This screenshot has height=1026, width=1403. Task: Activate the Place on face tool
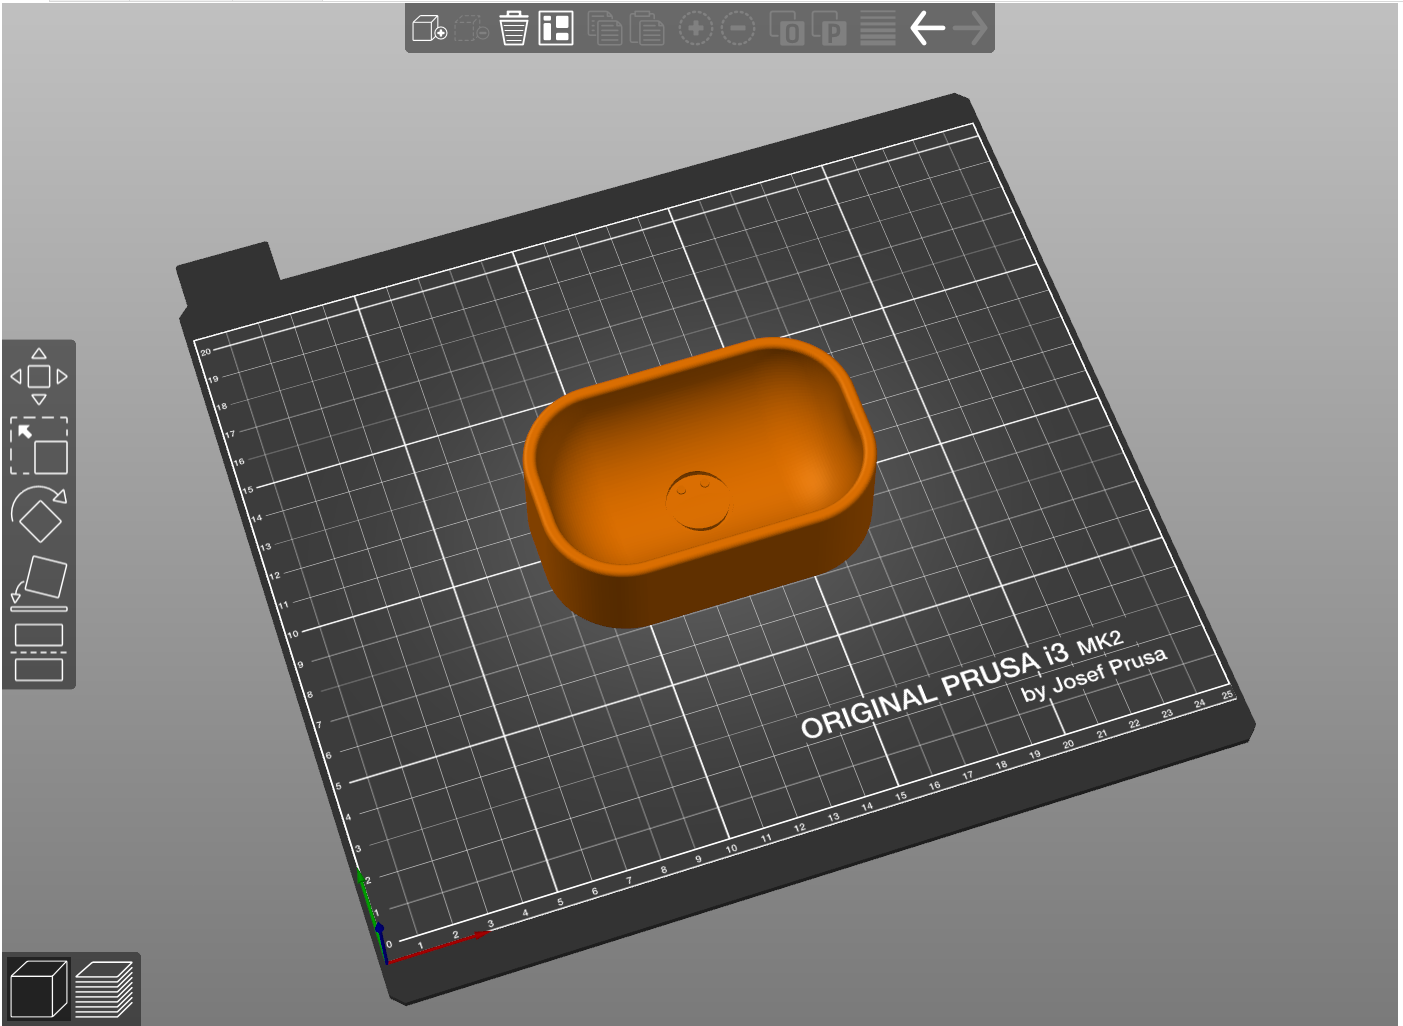click(39, 583)
